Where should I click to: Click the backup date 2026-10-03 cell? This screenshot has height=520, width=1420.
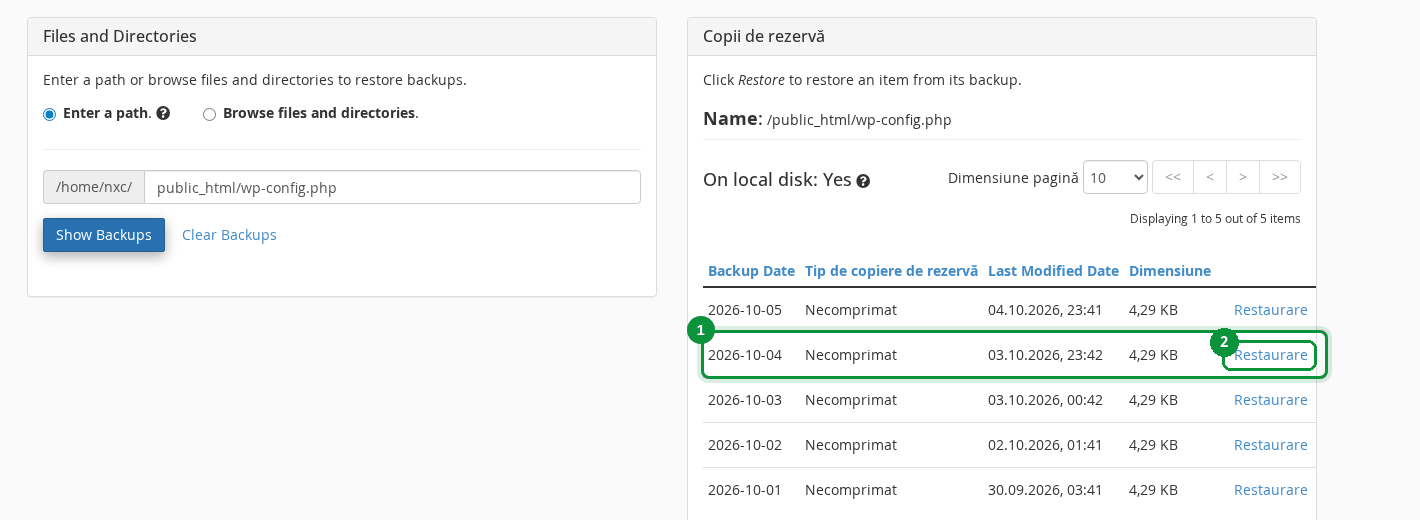tap(745, 400)
